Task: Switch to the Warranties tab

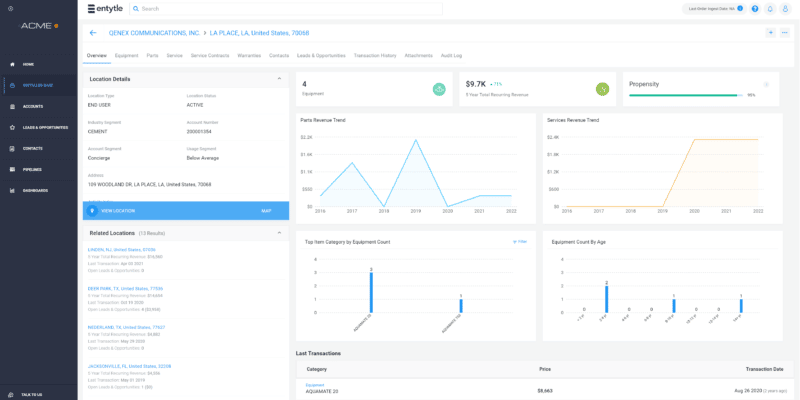Action: 249,56
